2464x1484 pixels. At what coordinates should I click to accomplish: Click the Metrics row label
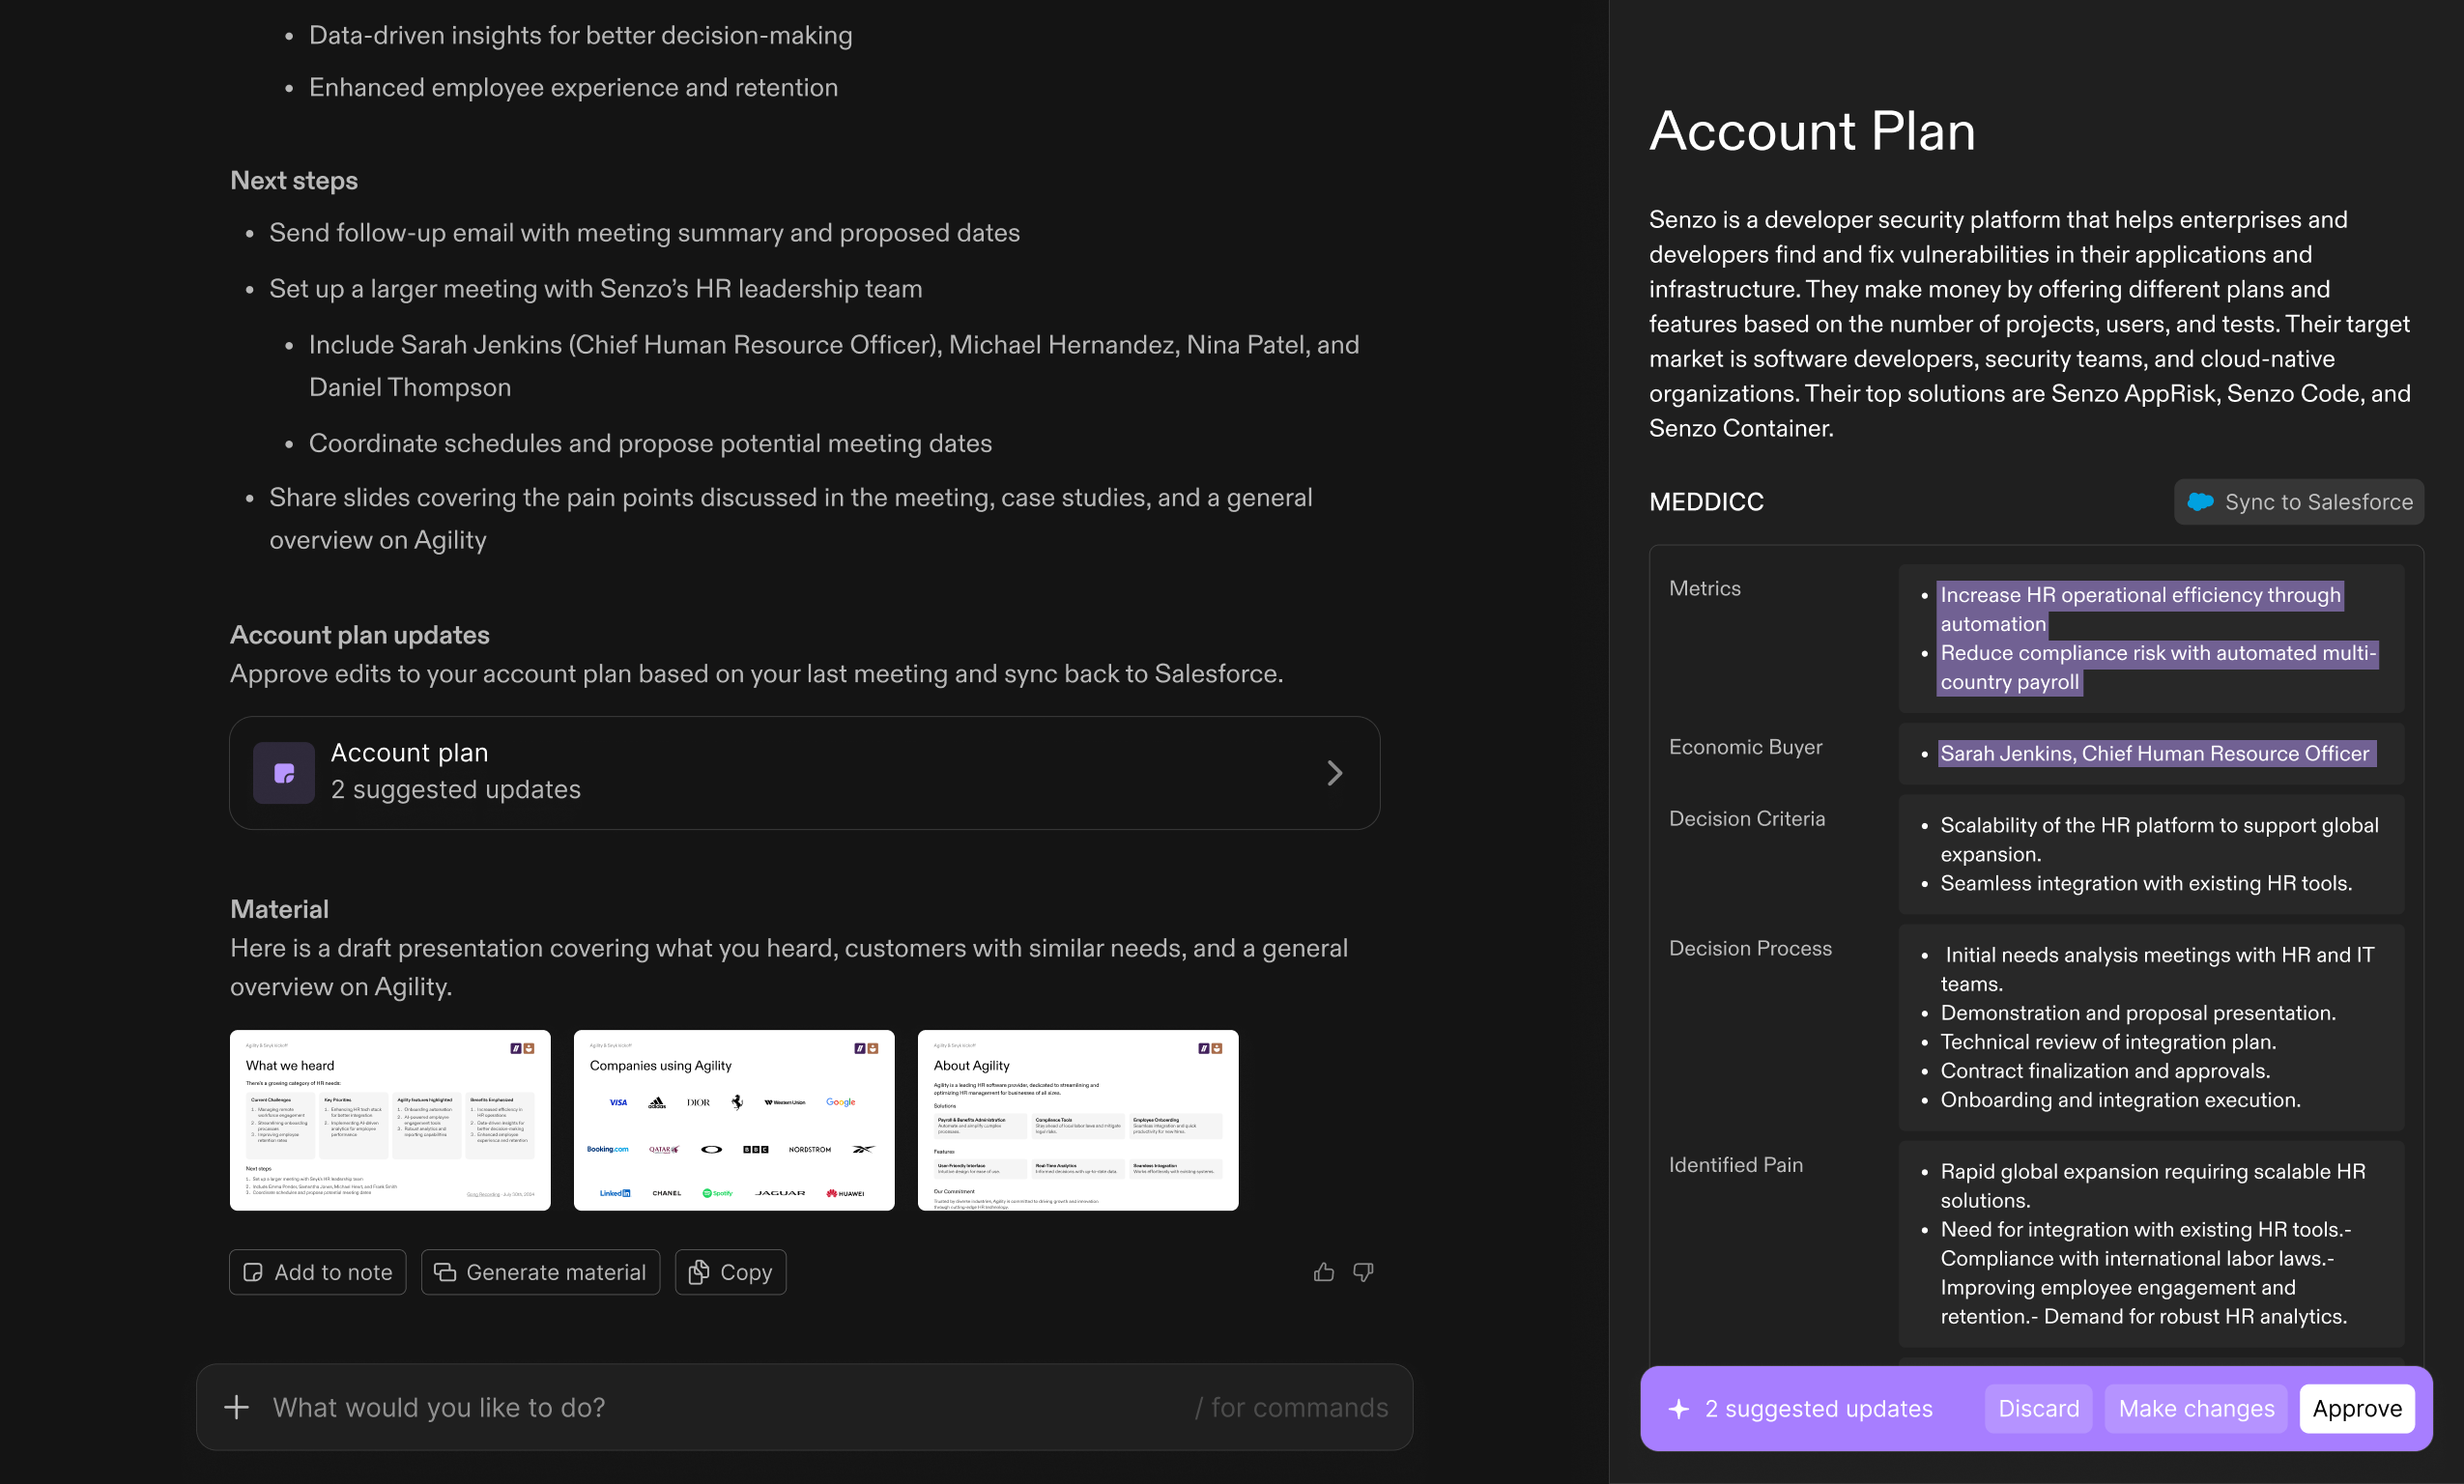1705,588
